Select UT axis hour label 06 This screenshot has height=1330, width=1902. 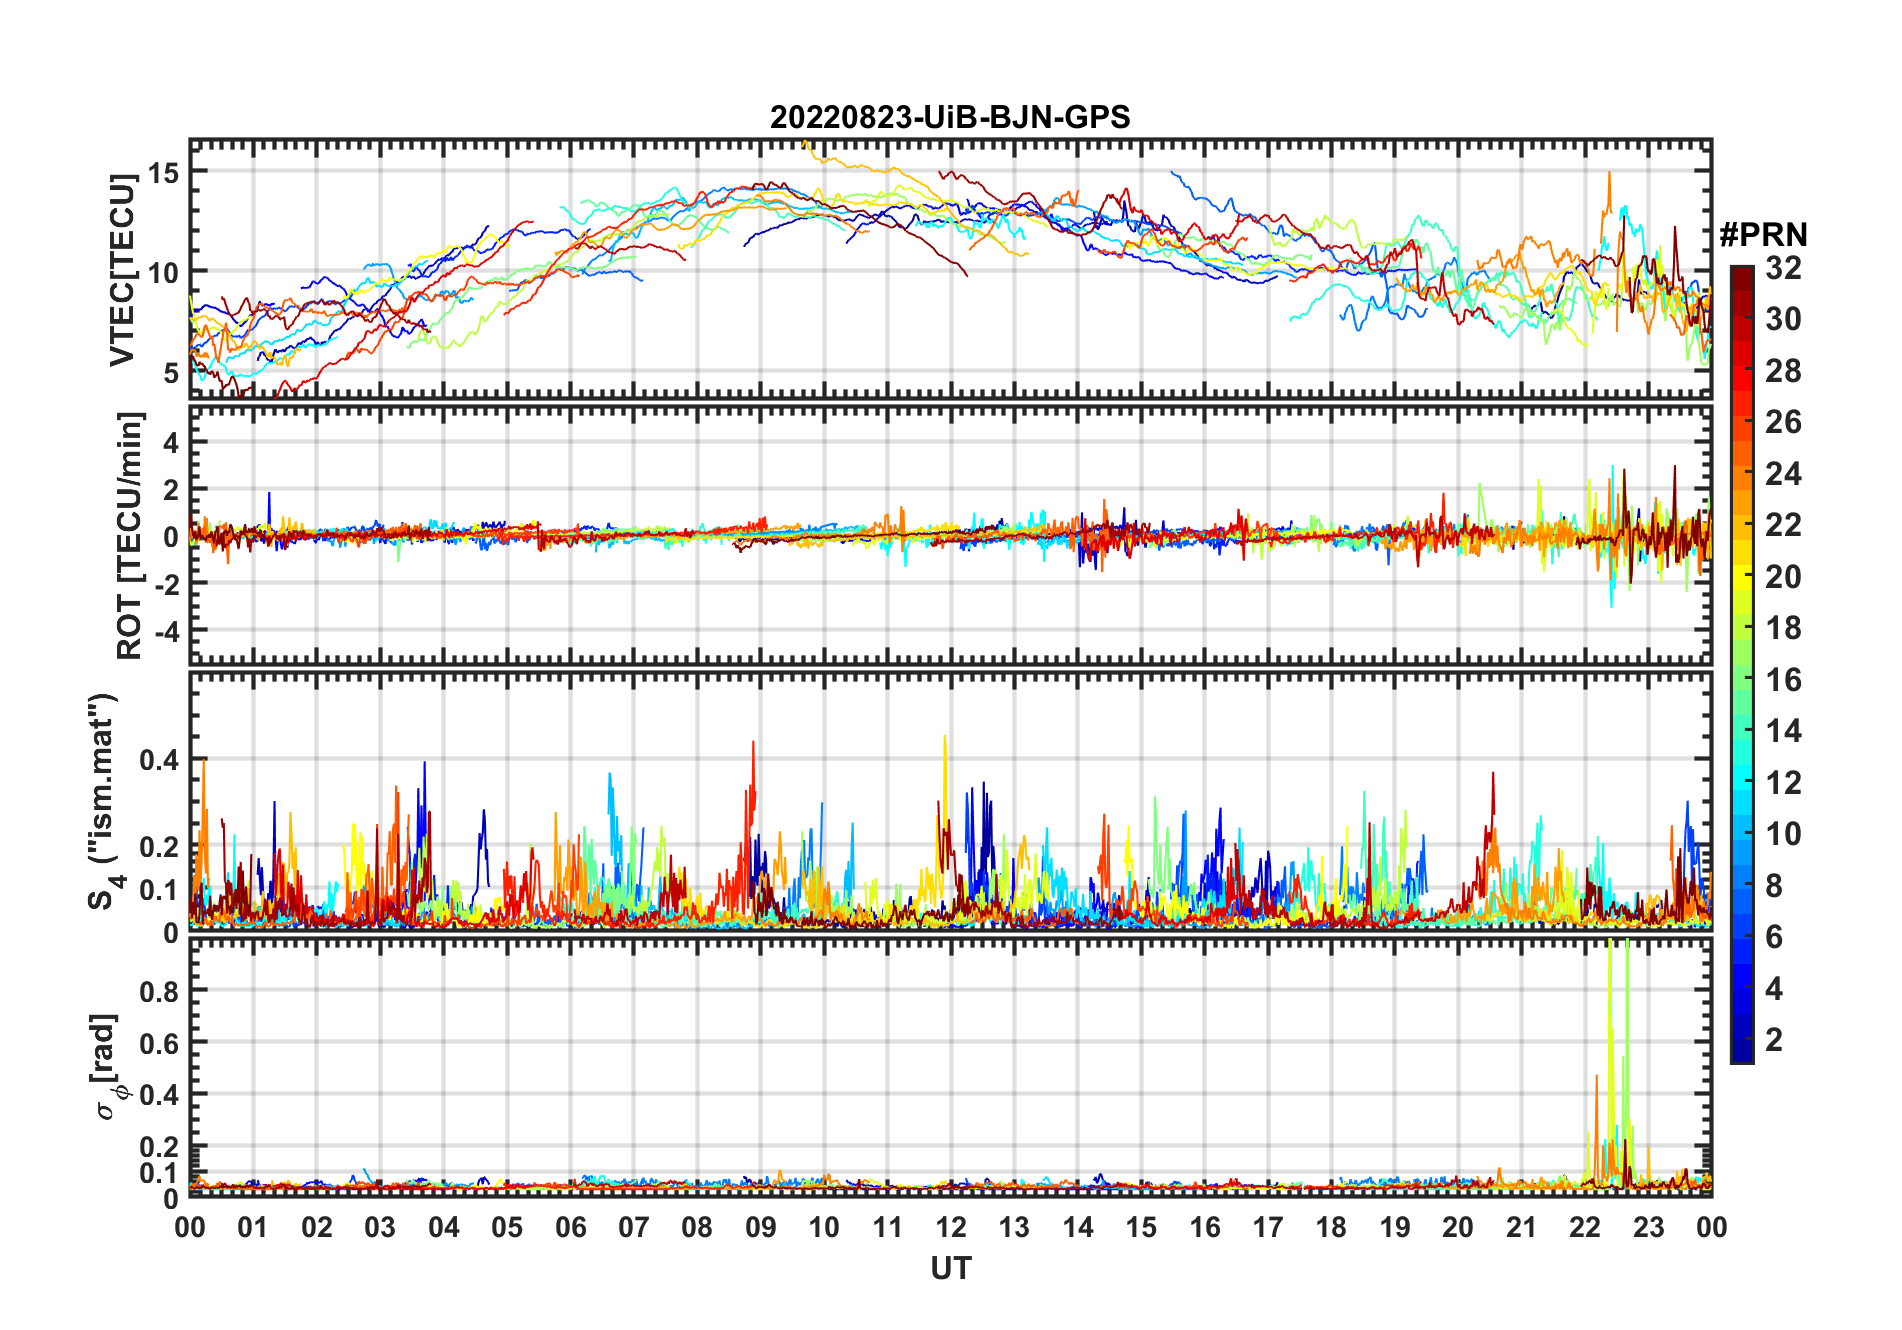coord(571,1227)
